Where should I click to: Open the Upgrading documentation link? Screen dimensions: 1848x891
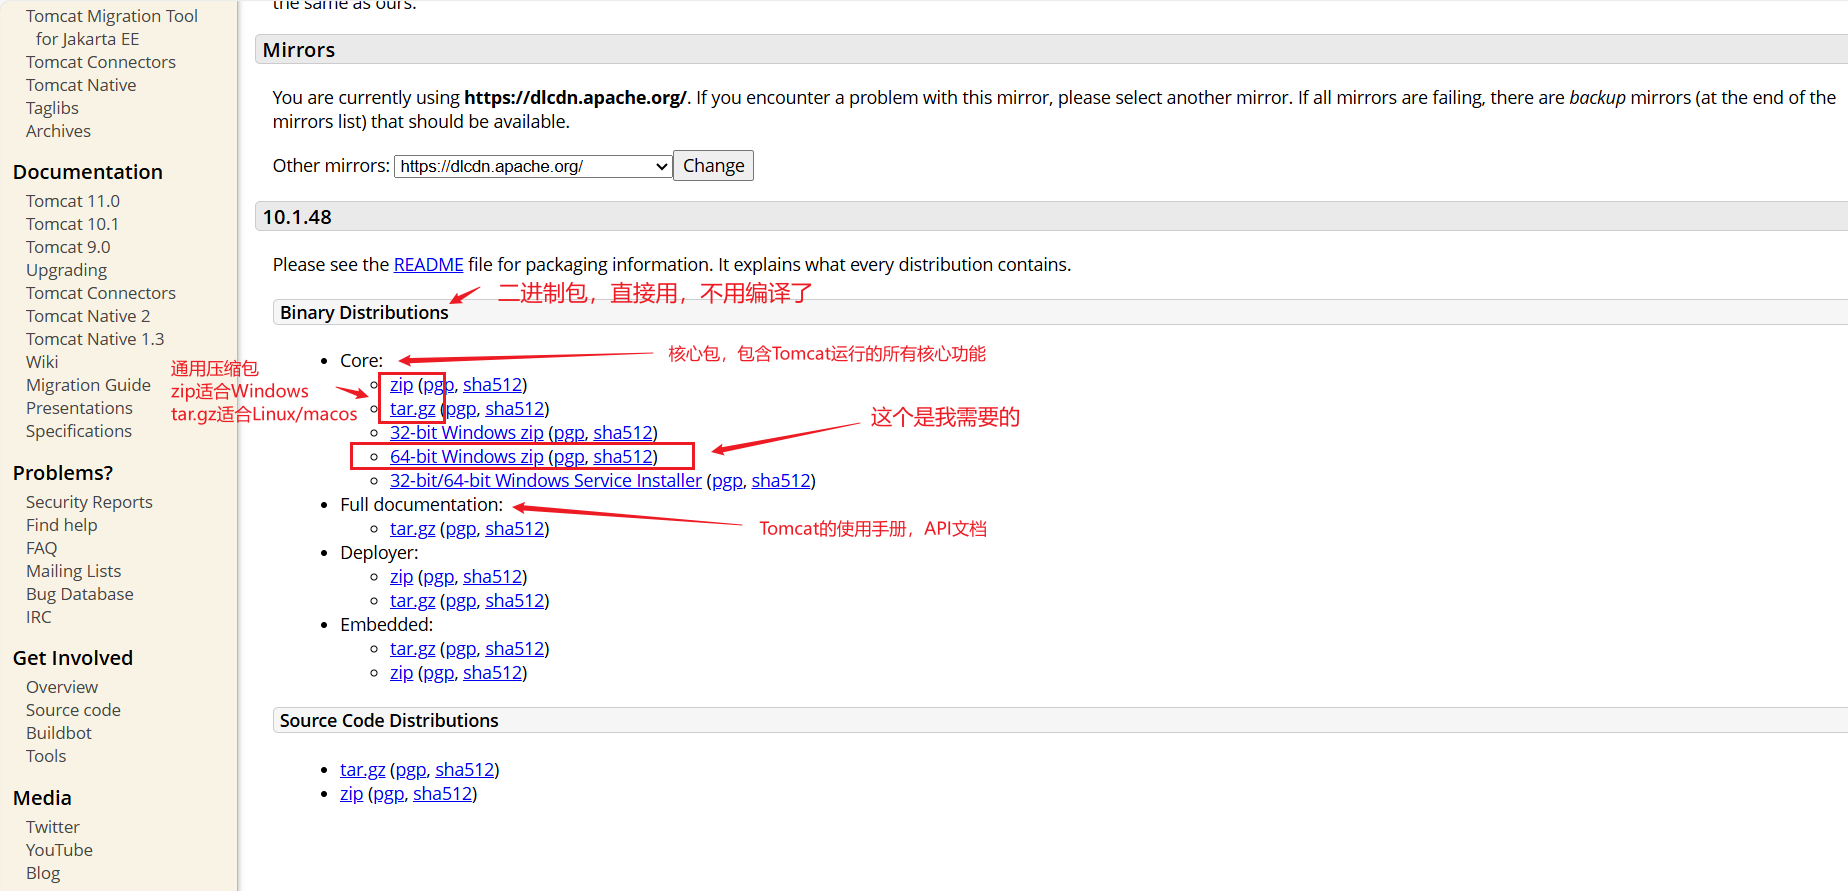[66, 270]
